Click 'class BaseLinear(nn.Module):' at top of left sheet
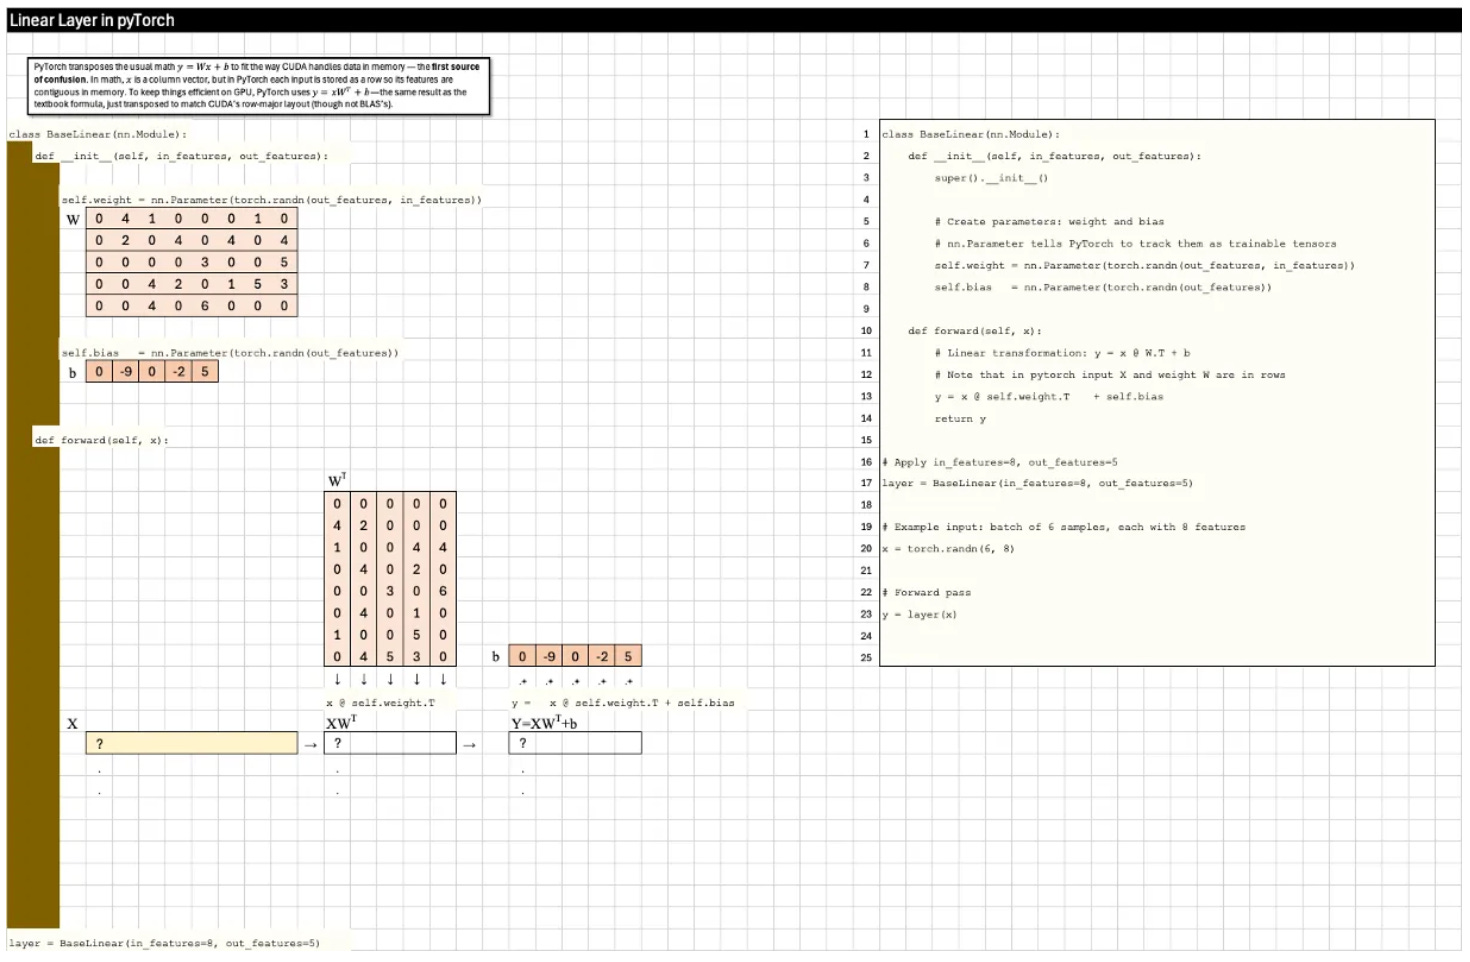The width and height of the screenshot is (1470, 962). [98, 134]
